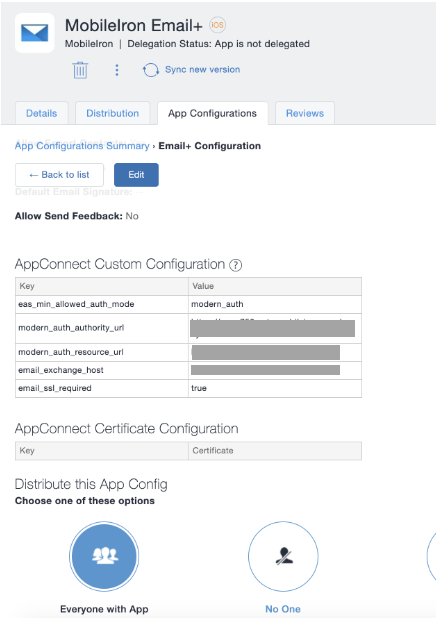Click the redacted modern_auth_authority_url value
This screenshot has width=436, height=619.
coord(272,328)
